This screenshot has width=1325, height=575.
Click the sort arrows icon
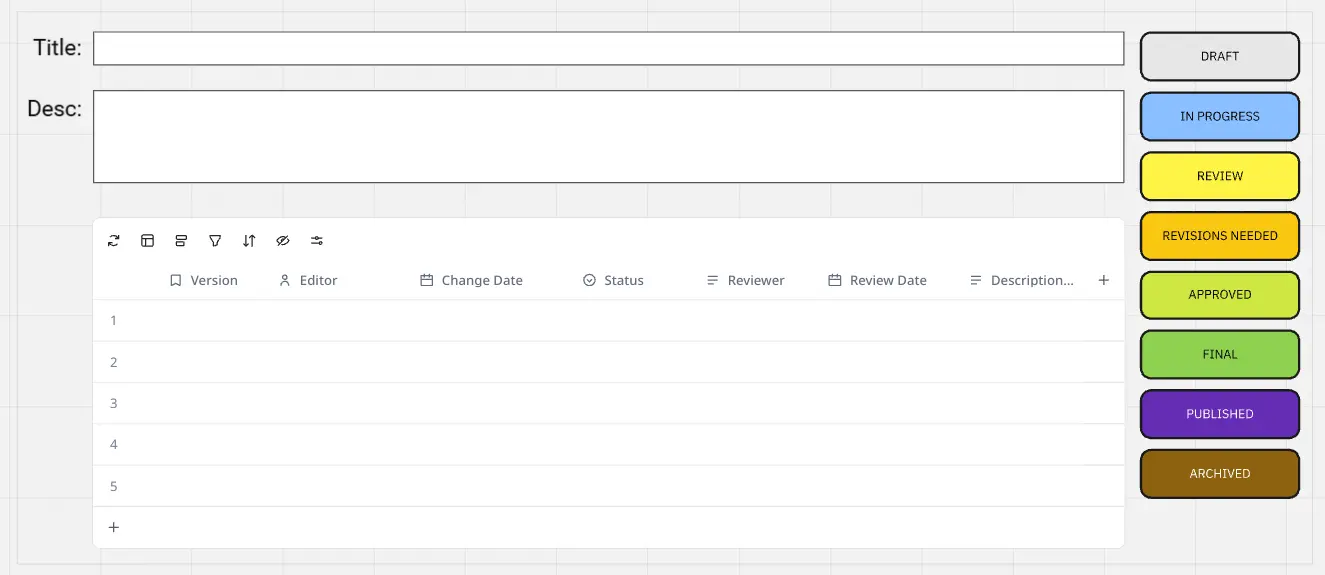249,241
